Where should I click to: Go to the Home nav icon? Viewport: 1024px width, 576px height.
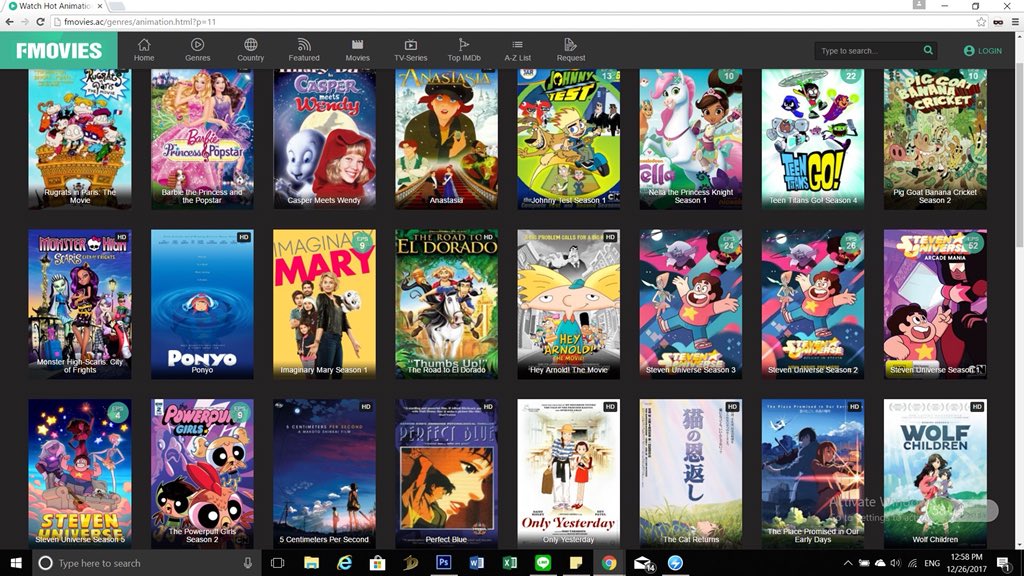pos(144,44)
